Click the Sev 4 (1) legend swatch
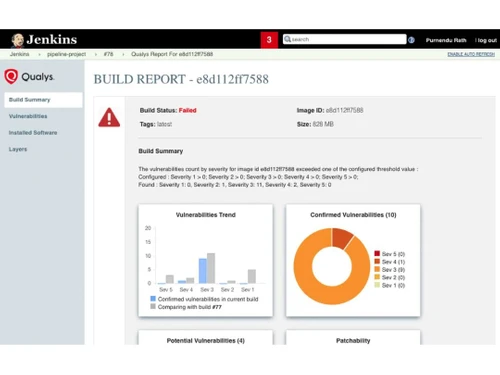Screen dimensions: 500x375 pos(377,261)
